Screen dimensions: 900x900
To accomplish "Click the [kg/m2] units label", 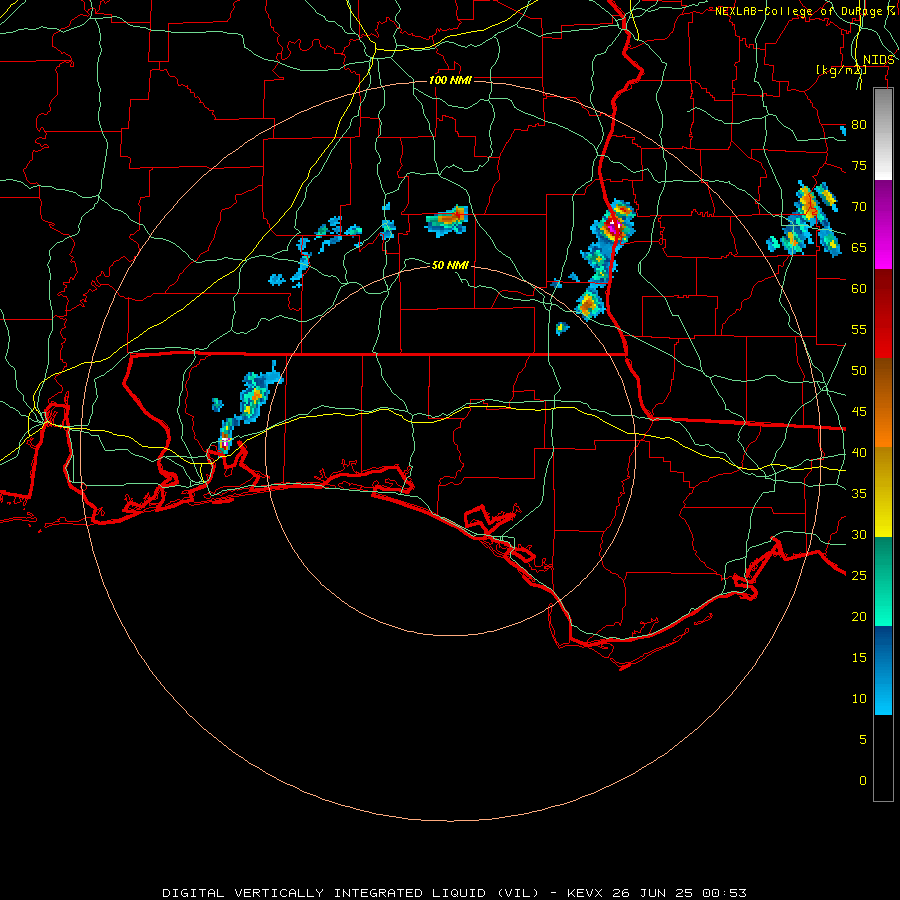I will [x=841, y=70].
